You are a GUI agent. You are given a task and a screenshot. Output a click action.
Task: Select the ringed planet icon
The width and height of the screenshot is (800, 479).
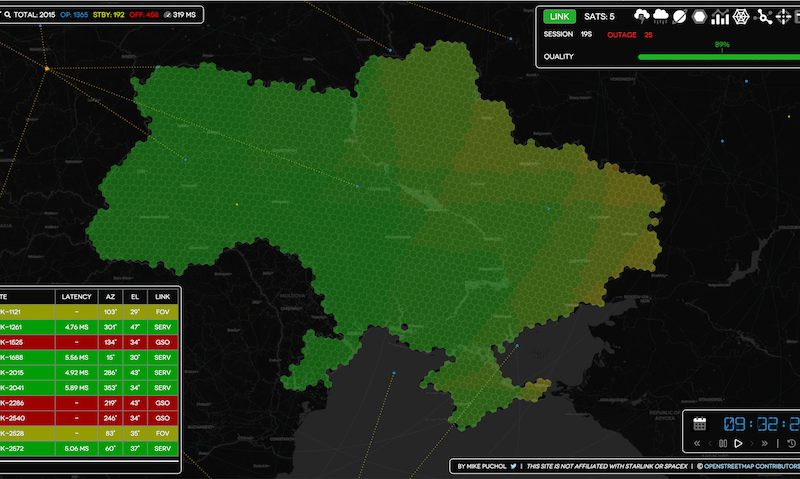coord(680,16)
